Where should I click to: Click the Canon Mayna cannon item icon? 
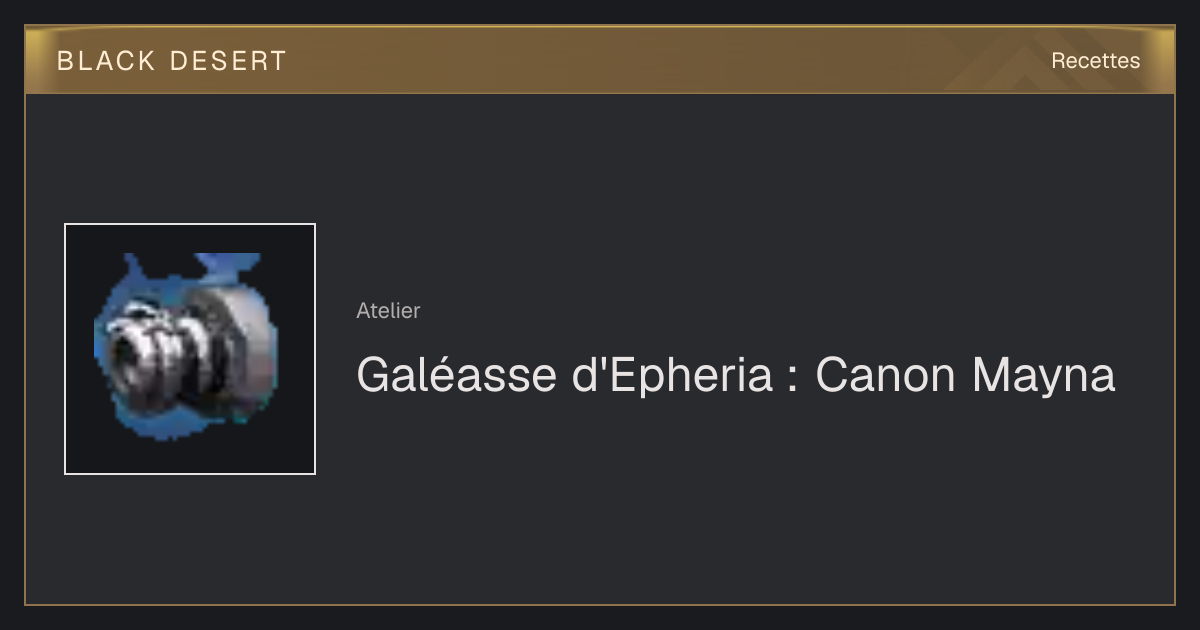(190, 349)
